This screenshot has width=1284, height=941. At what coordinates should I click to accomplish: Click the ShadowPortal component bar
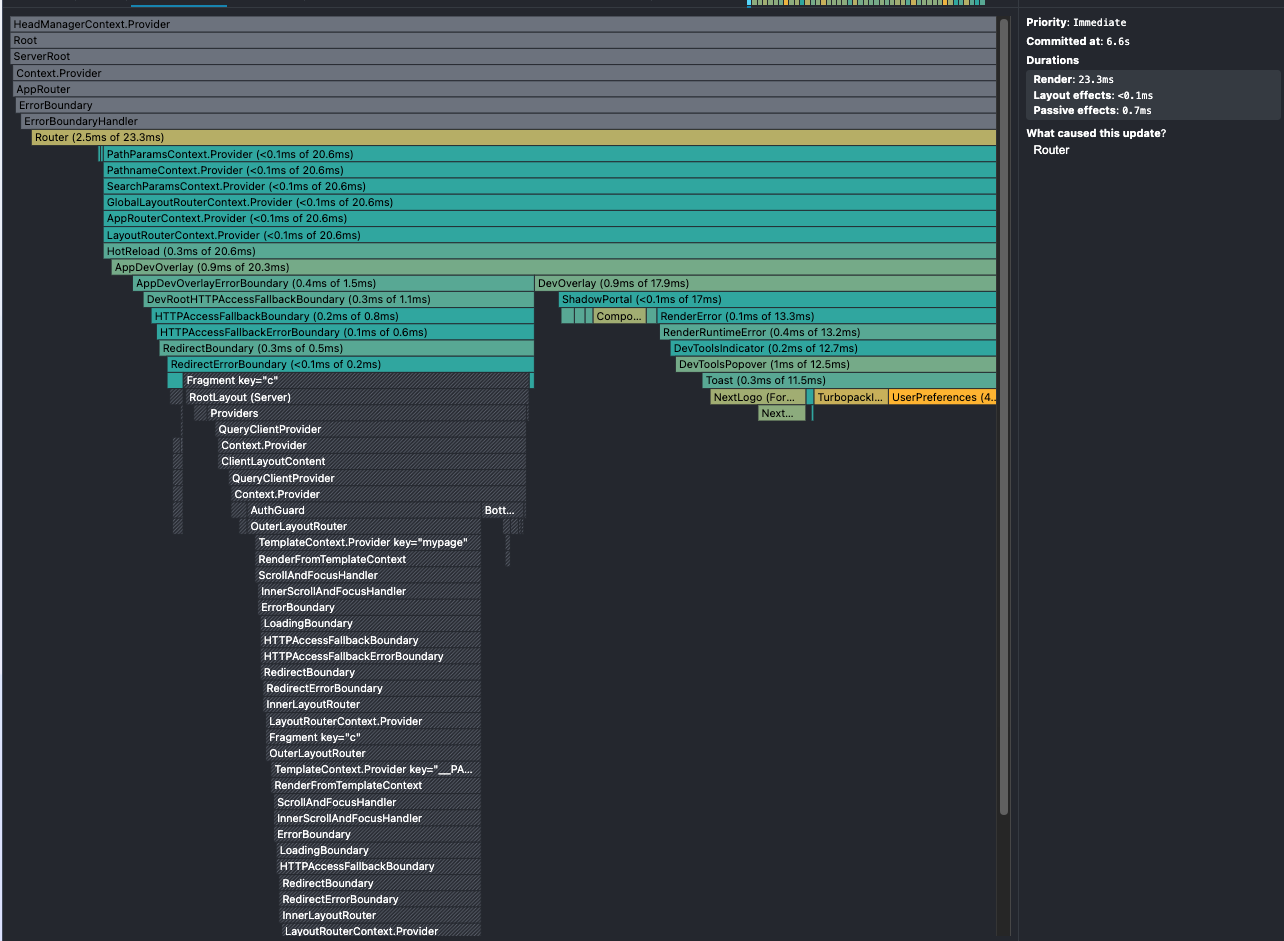[777, 299]
